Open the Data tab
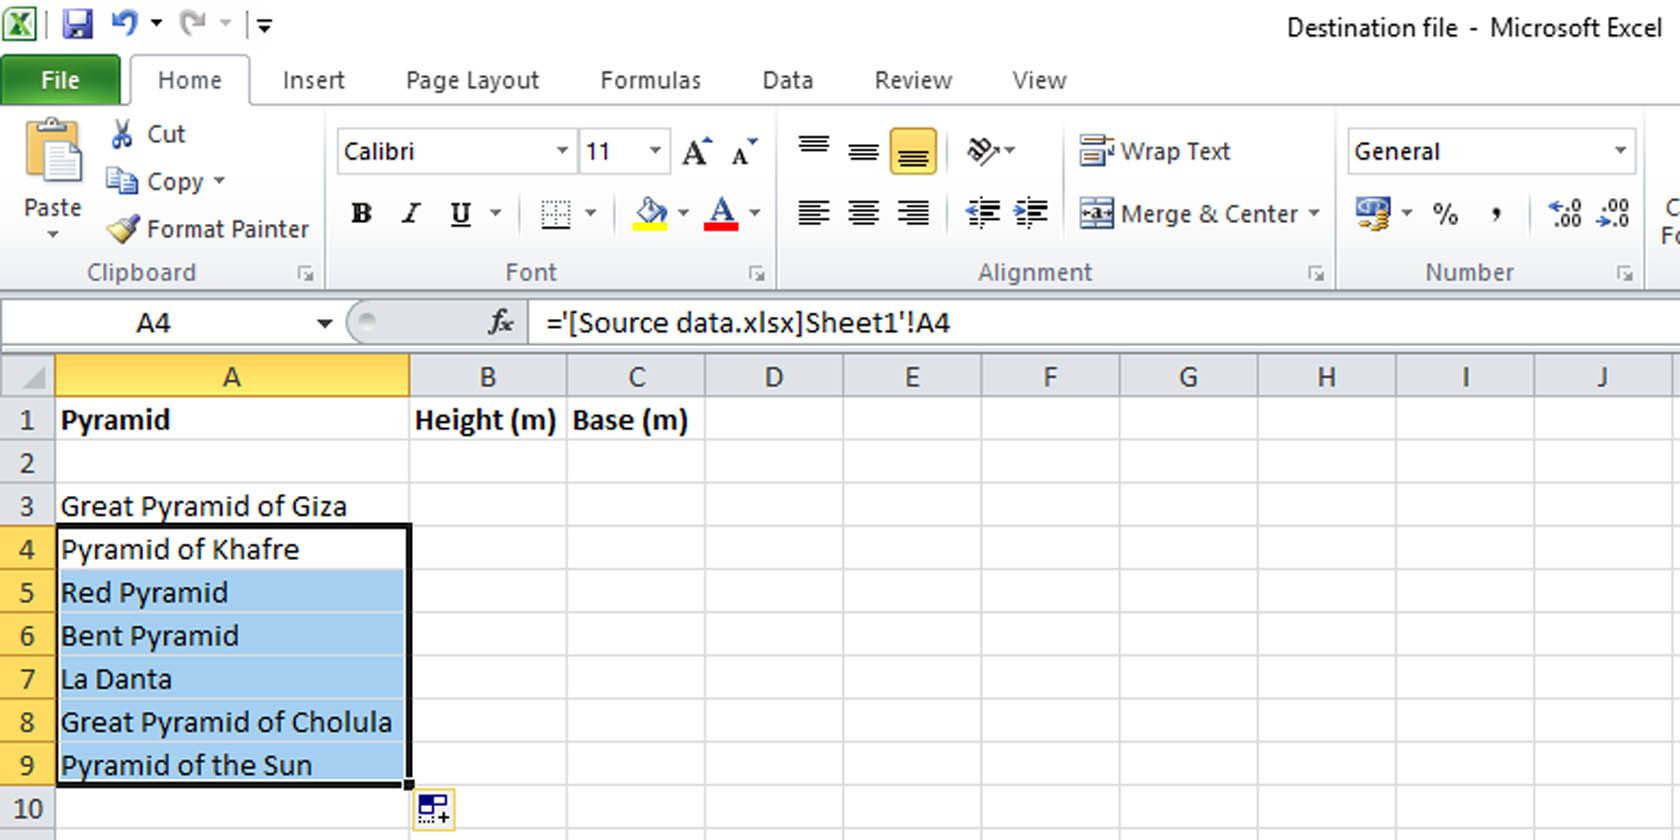Viewport: 1680px width, 840px height. (787, 80)
